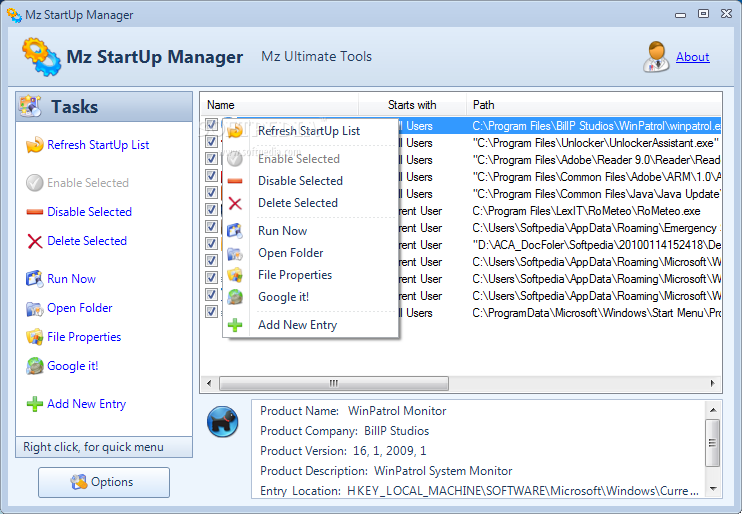Image resolution: width=742 pixels, height=514 pixels.
Task: Toggle checkbox for the Java Update entry
Action: pos(211,193)
